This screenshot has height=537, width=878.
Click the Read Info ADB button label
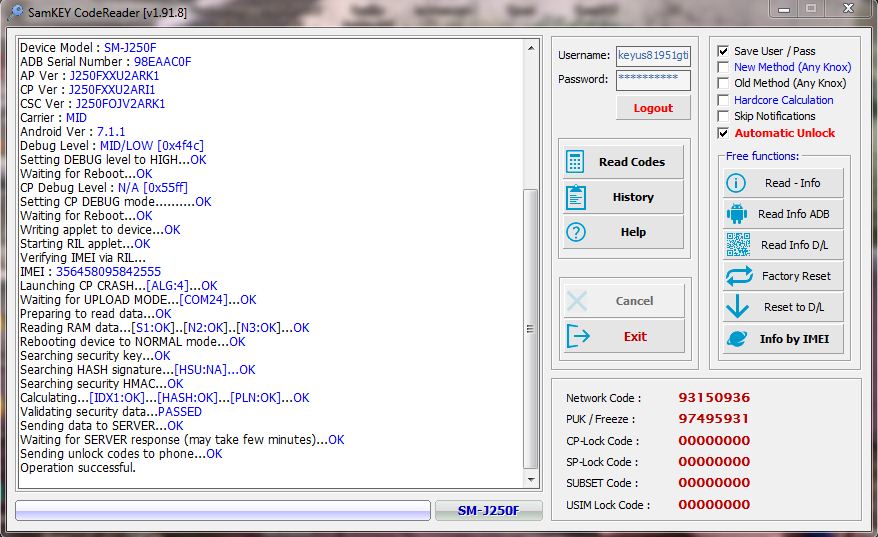[x=793, y=214]
